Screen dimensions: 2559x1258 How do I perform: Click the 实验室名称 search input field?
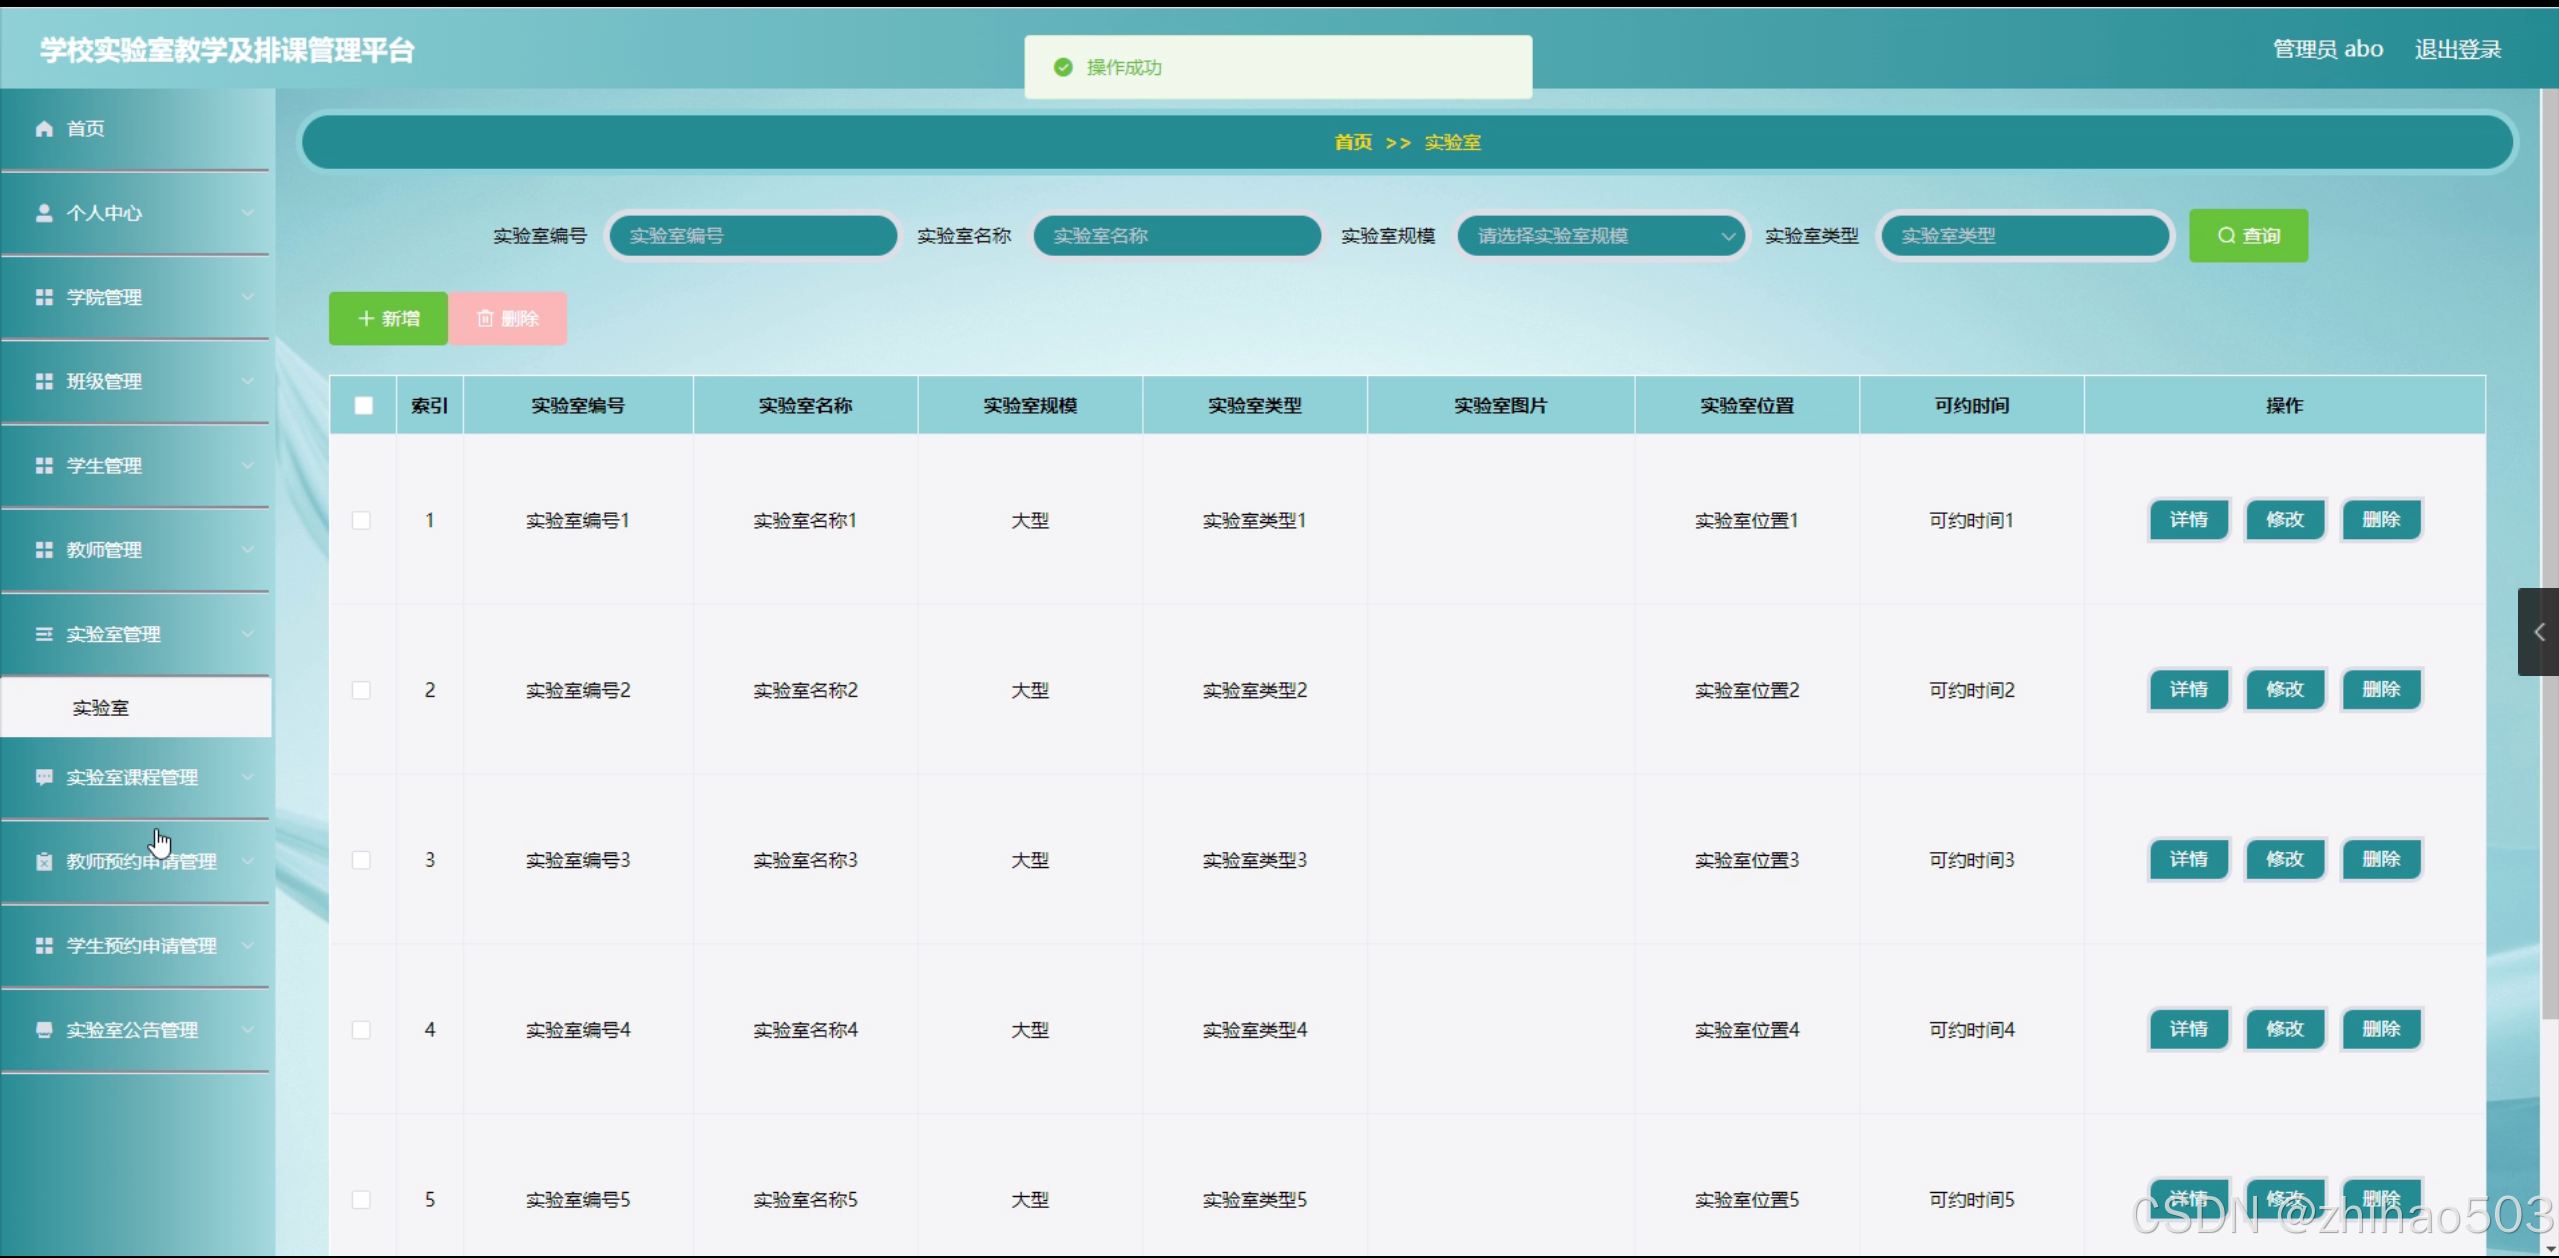(1176, 236)
